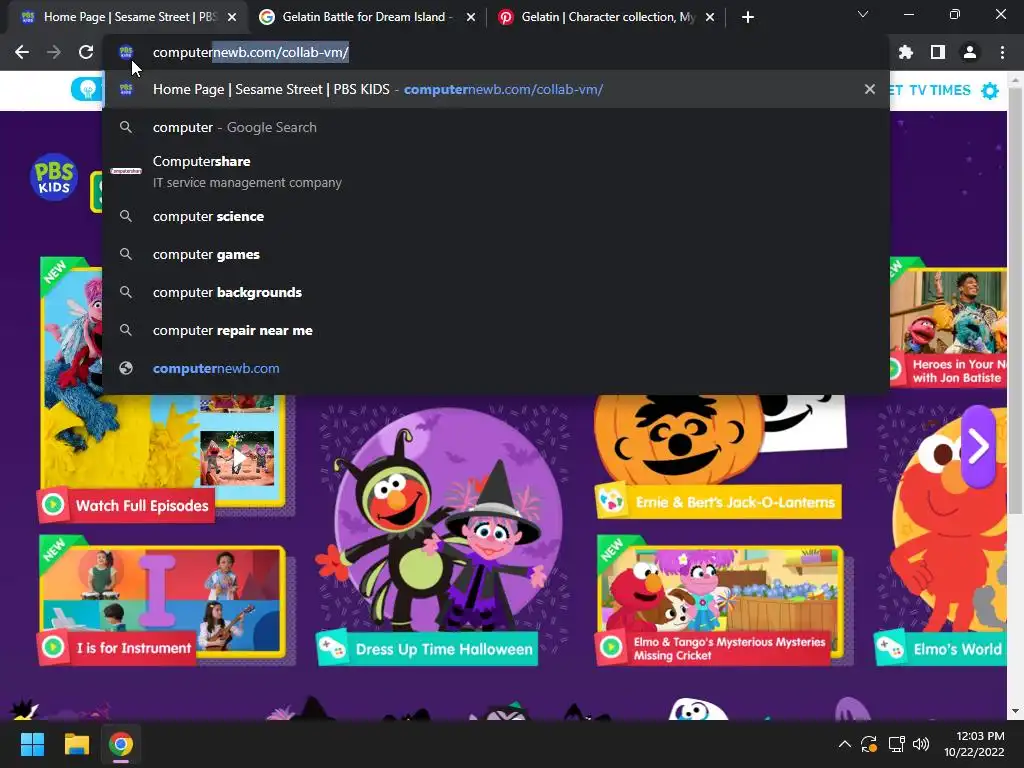This screenshot has width=1024, height=768.
Task: Open File Explorer from taskbar
Action: 76,744
